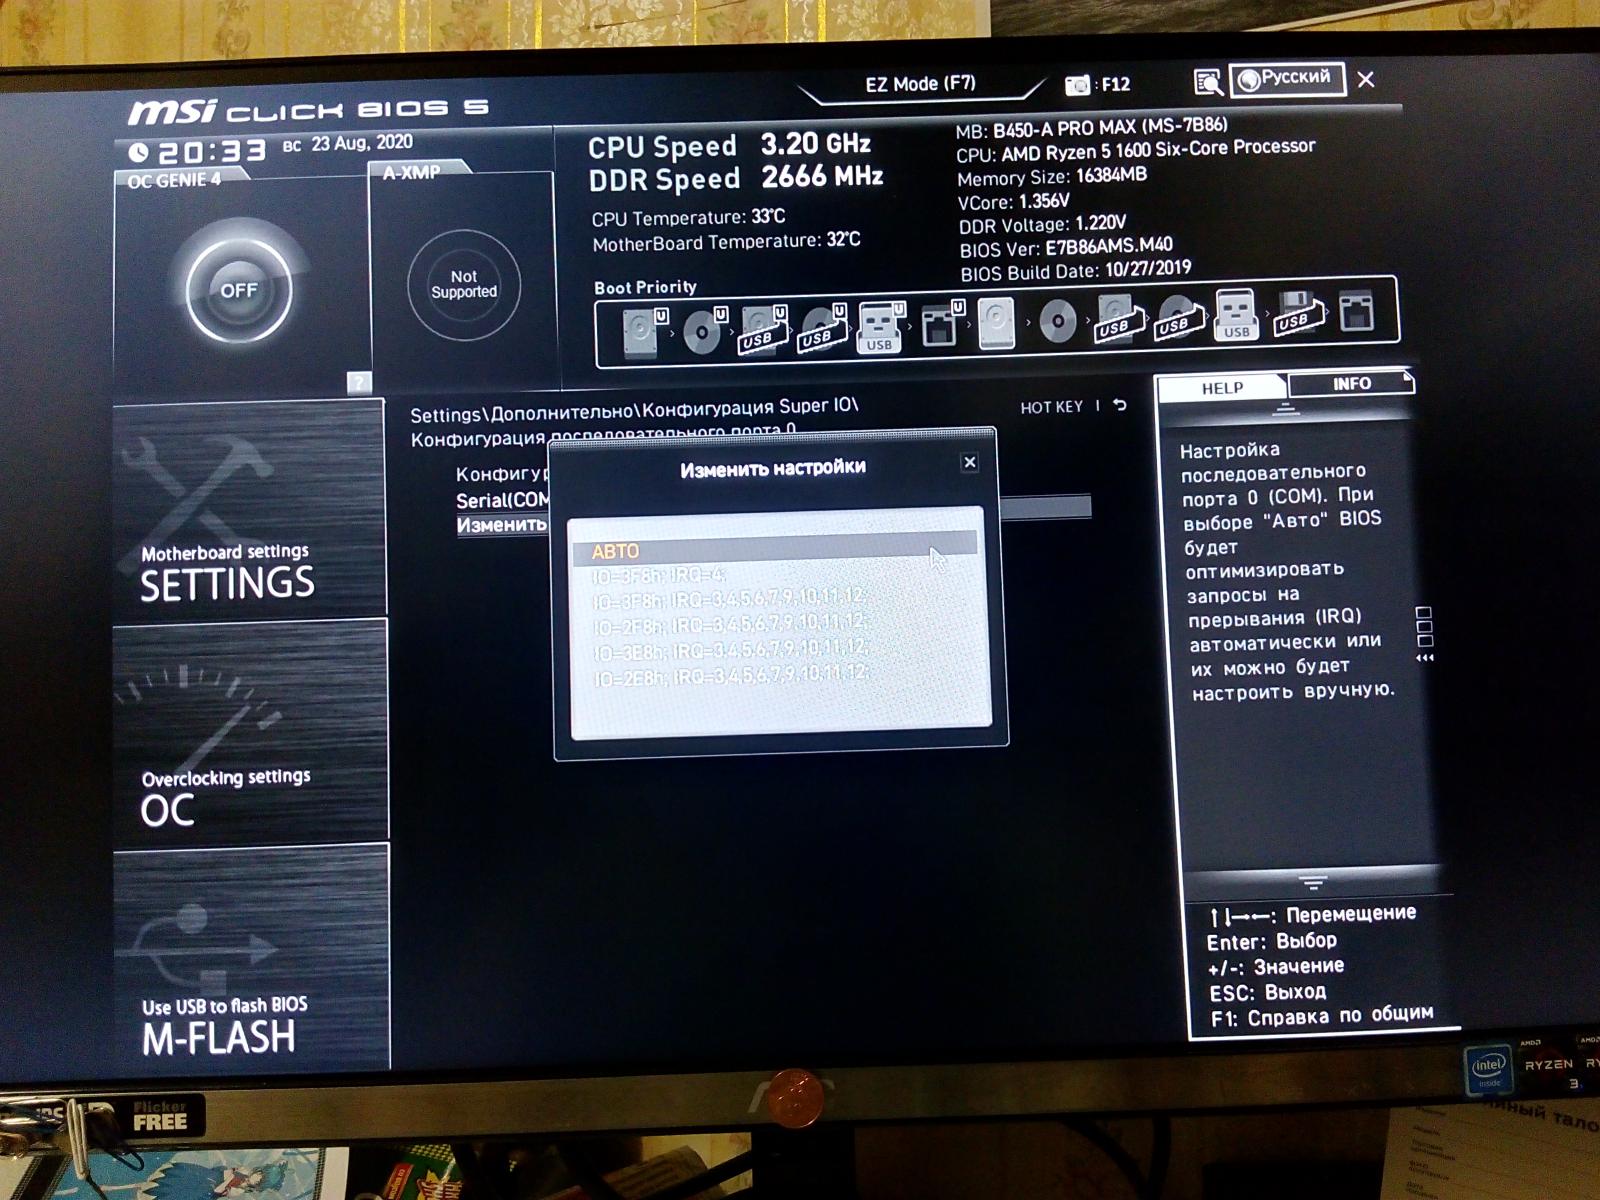Open the OC overclocking settings section
The width and height of the screenshot is (1600, 1200).
pyautogui.click(x=250, y=731)
